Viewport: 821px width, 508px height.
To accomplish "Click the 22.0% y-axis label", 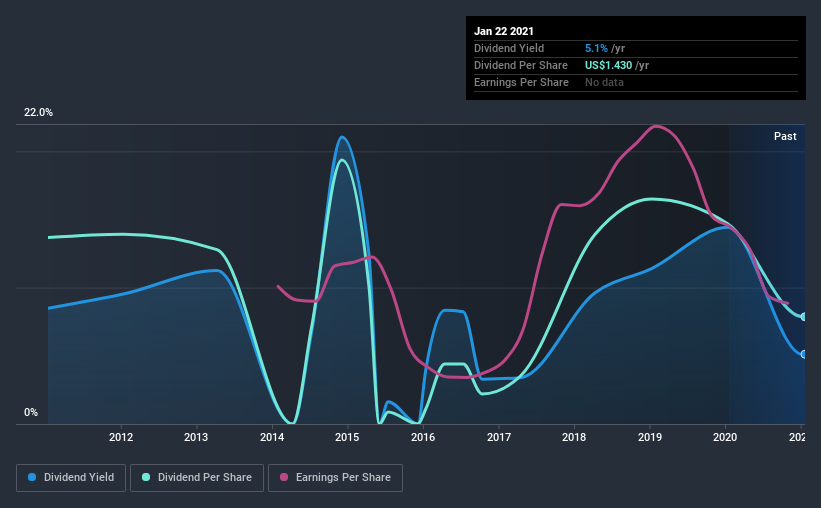I will [38, 112].
